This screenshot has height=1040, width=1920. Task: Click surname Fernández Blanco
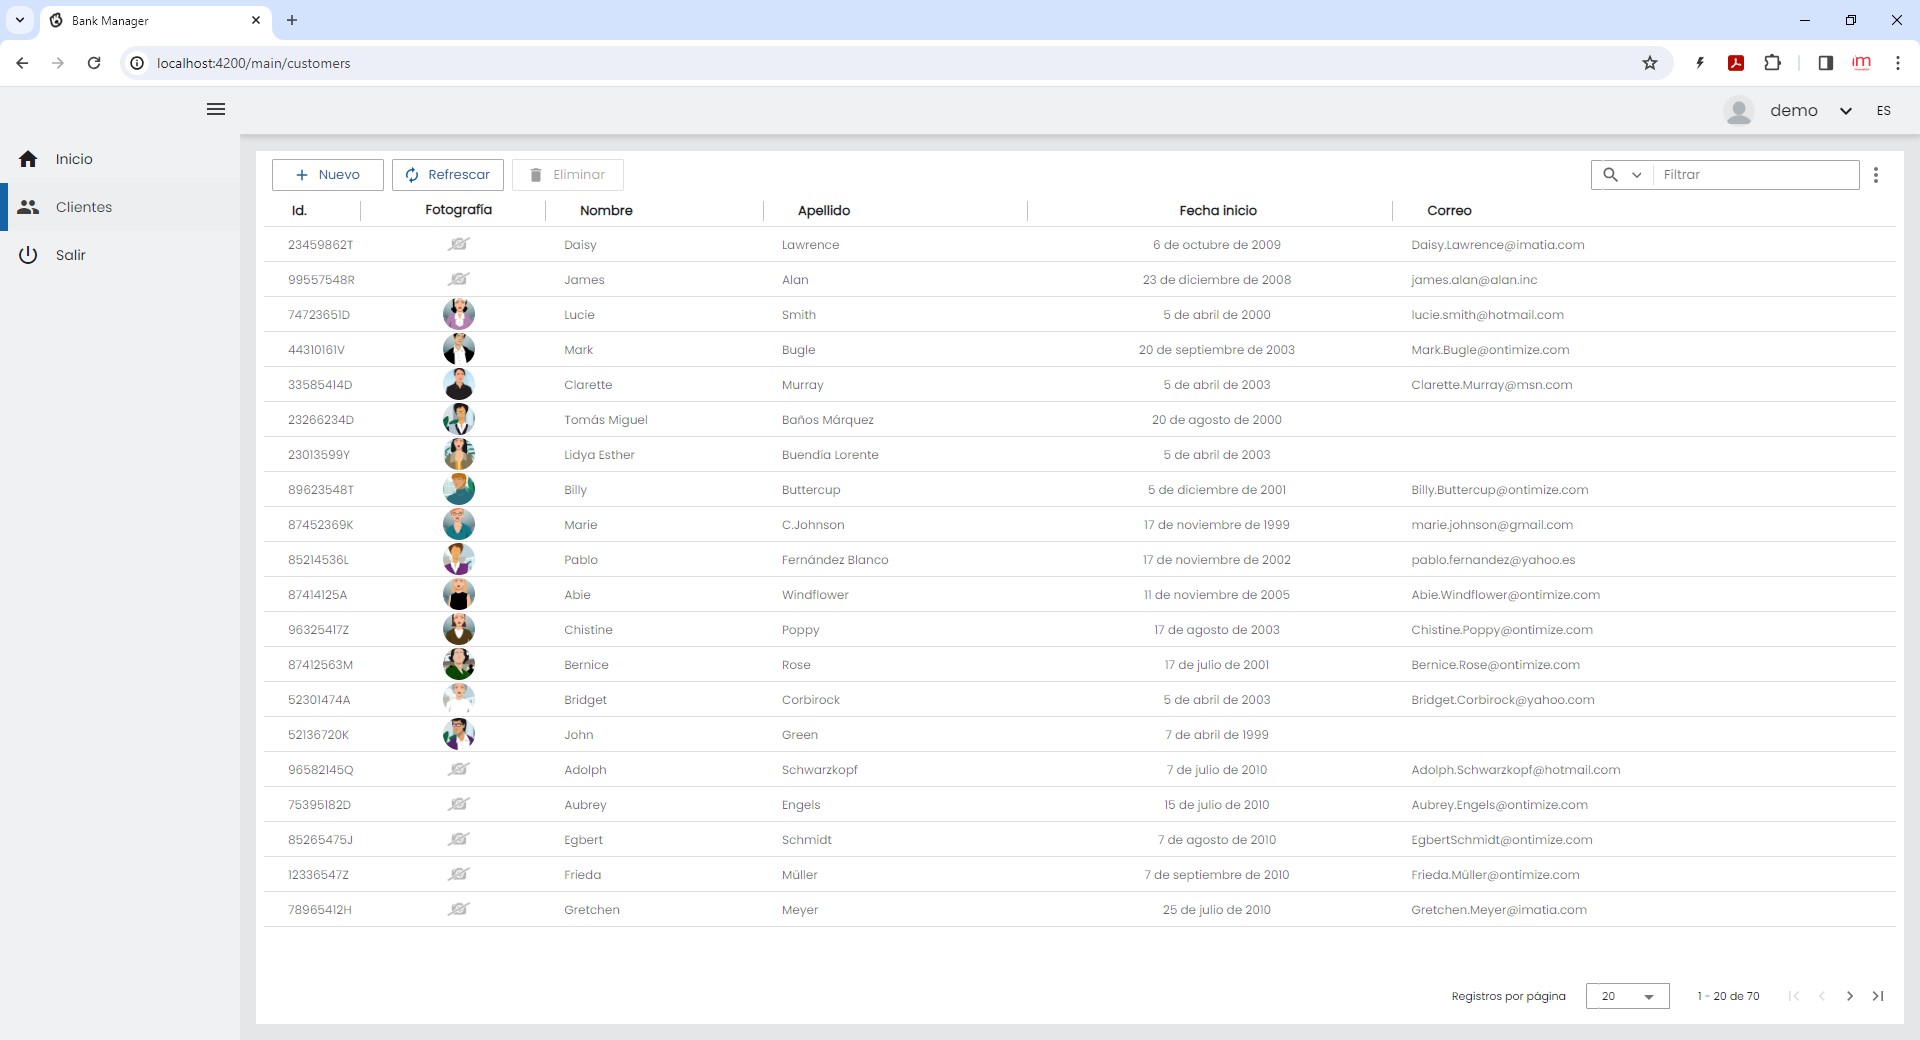click(x=835, y=560)
